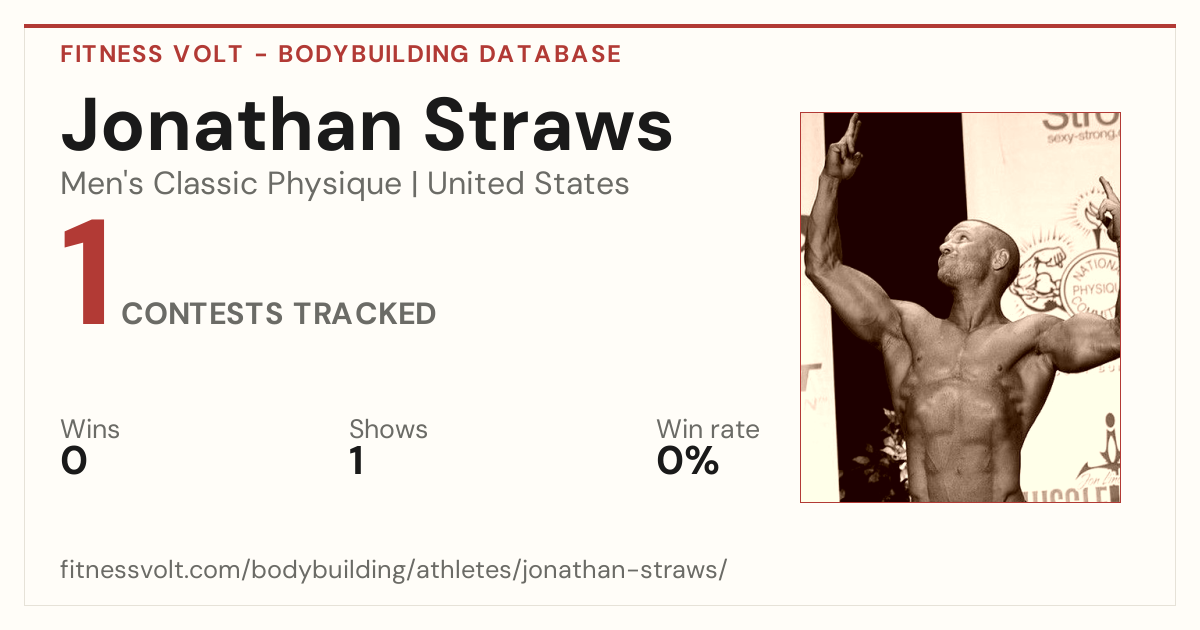
Task: Click the red top border line
Action: tap(600, 27)
